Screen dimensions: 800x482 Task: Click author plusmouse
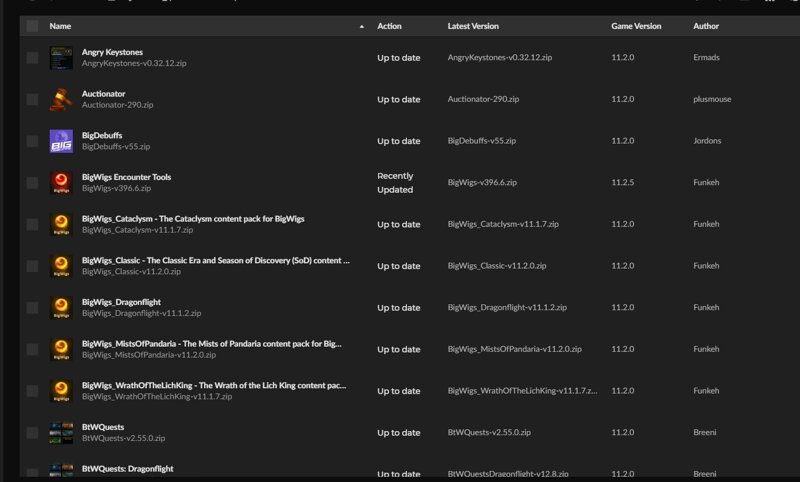coord(712,99)
